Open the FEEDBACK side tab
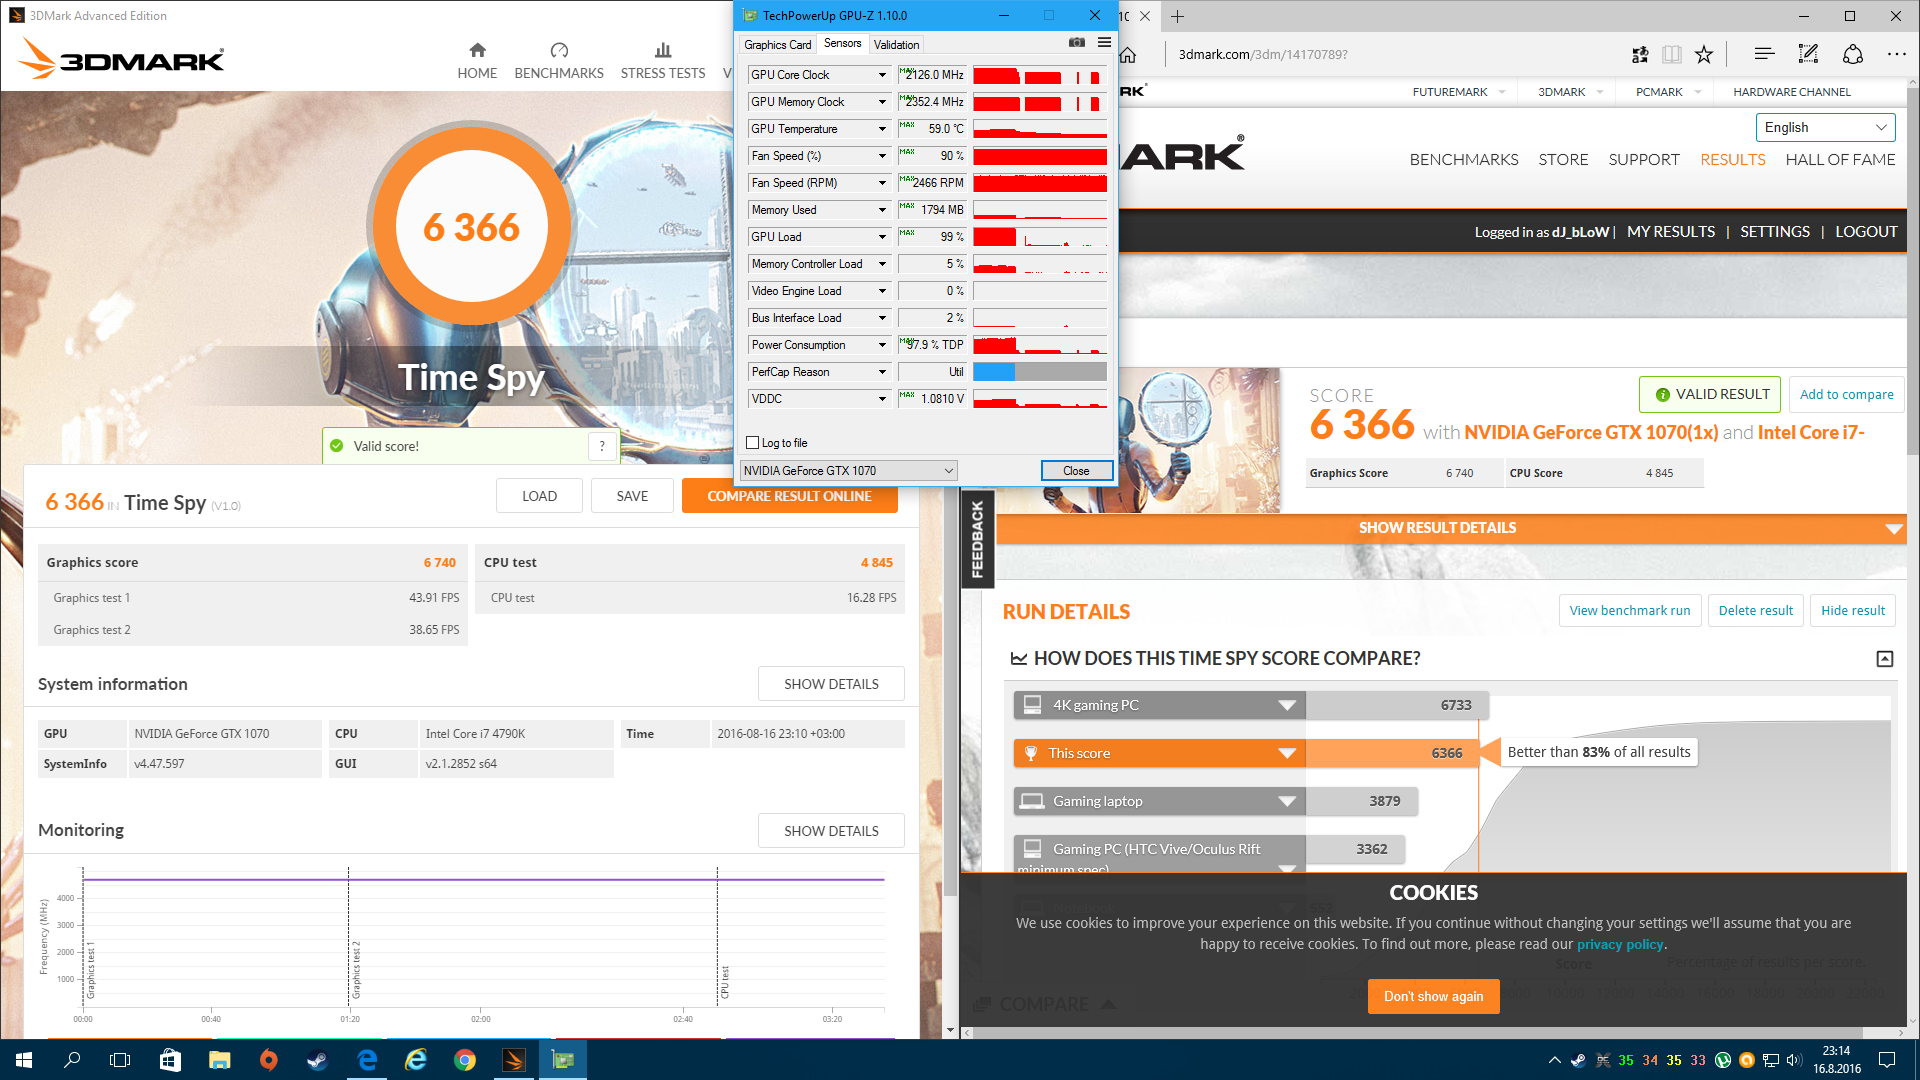 point(977,540)
